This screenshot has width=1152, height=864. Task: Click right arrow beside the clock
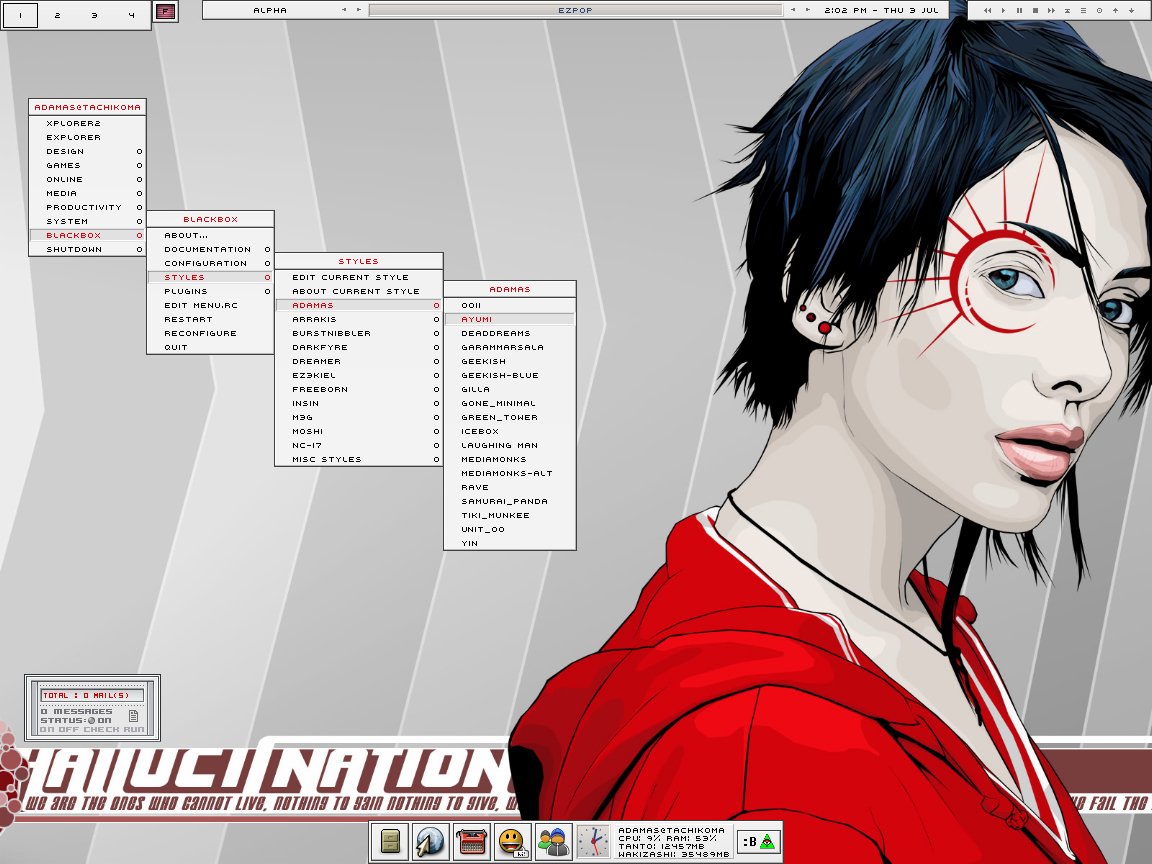click(x=807, y=10)
